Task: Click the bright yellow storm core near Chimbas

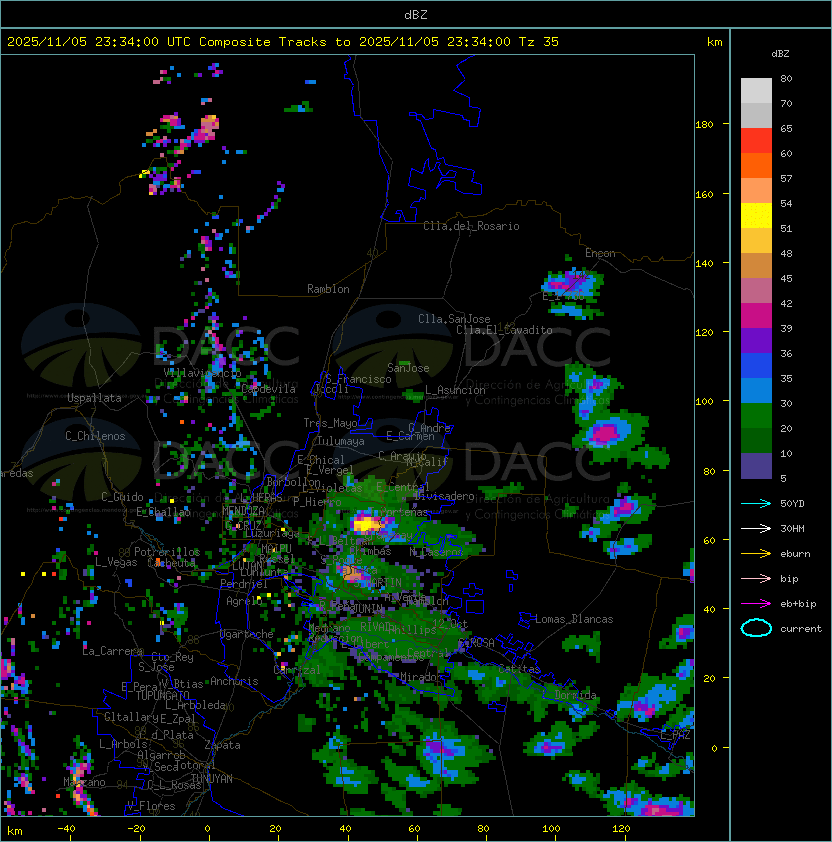Action: click(365, 523)
